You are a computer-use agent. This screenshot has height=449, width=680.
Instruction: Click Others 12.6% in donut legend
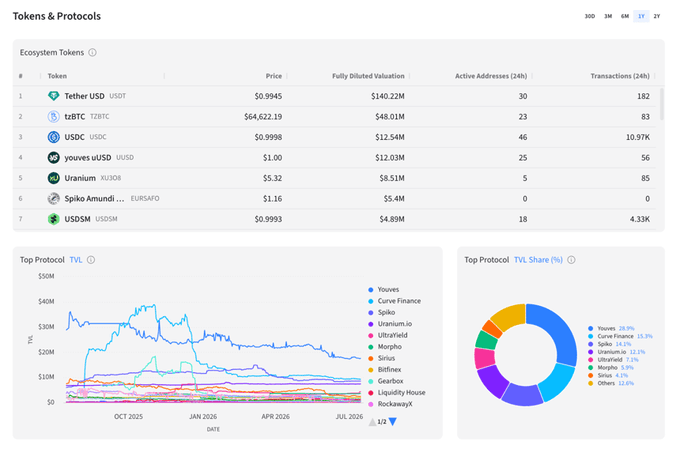pos(611,383)
